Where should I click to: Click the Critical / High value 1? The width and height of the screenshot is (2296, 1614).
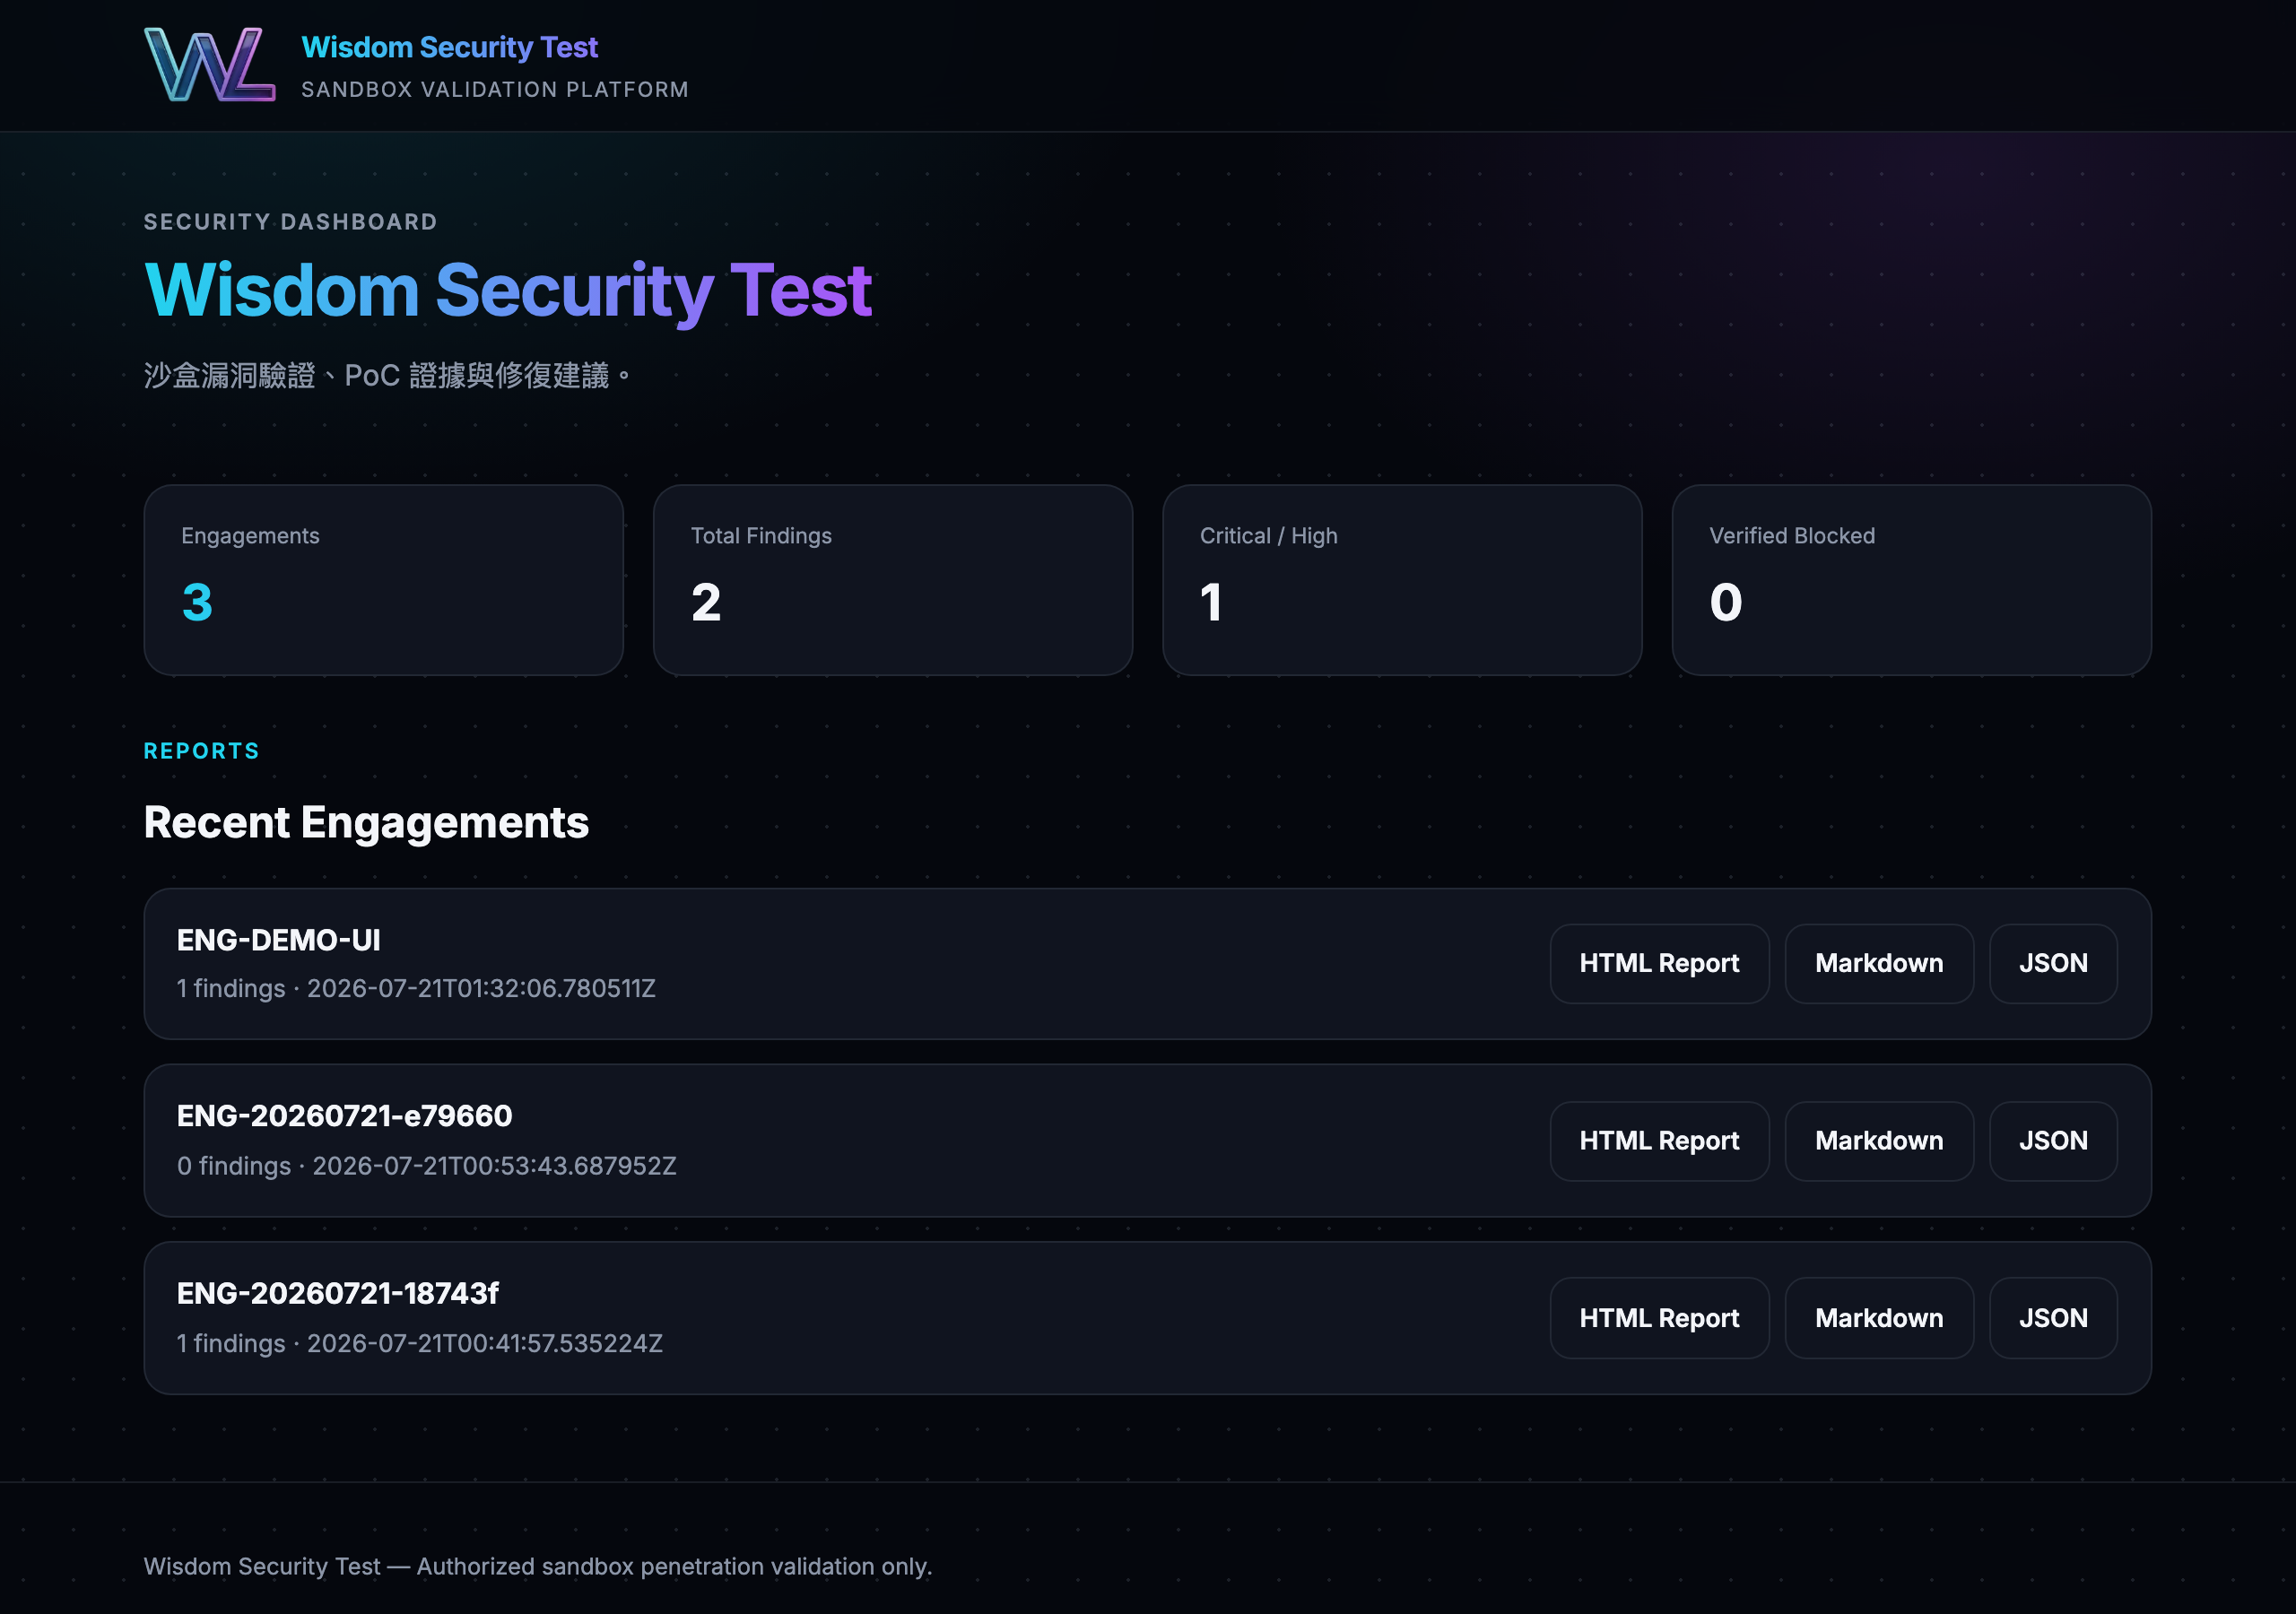click(1211, 602)
